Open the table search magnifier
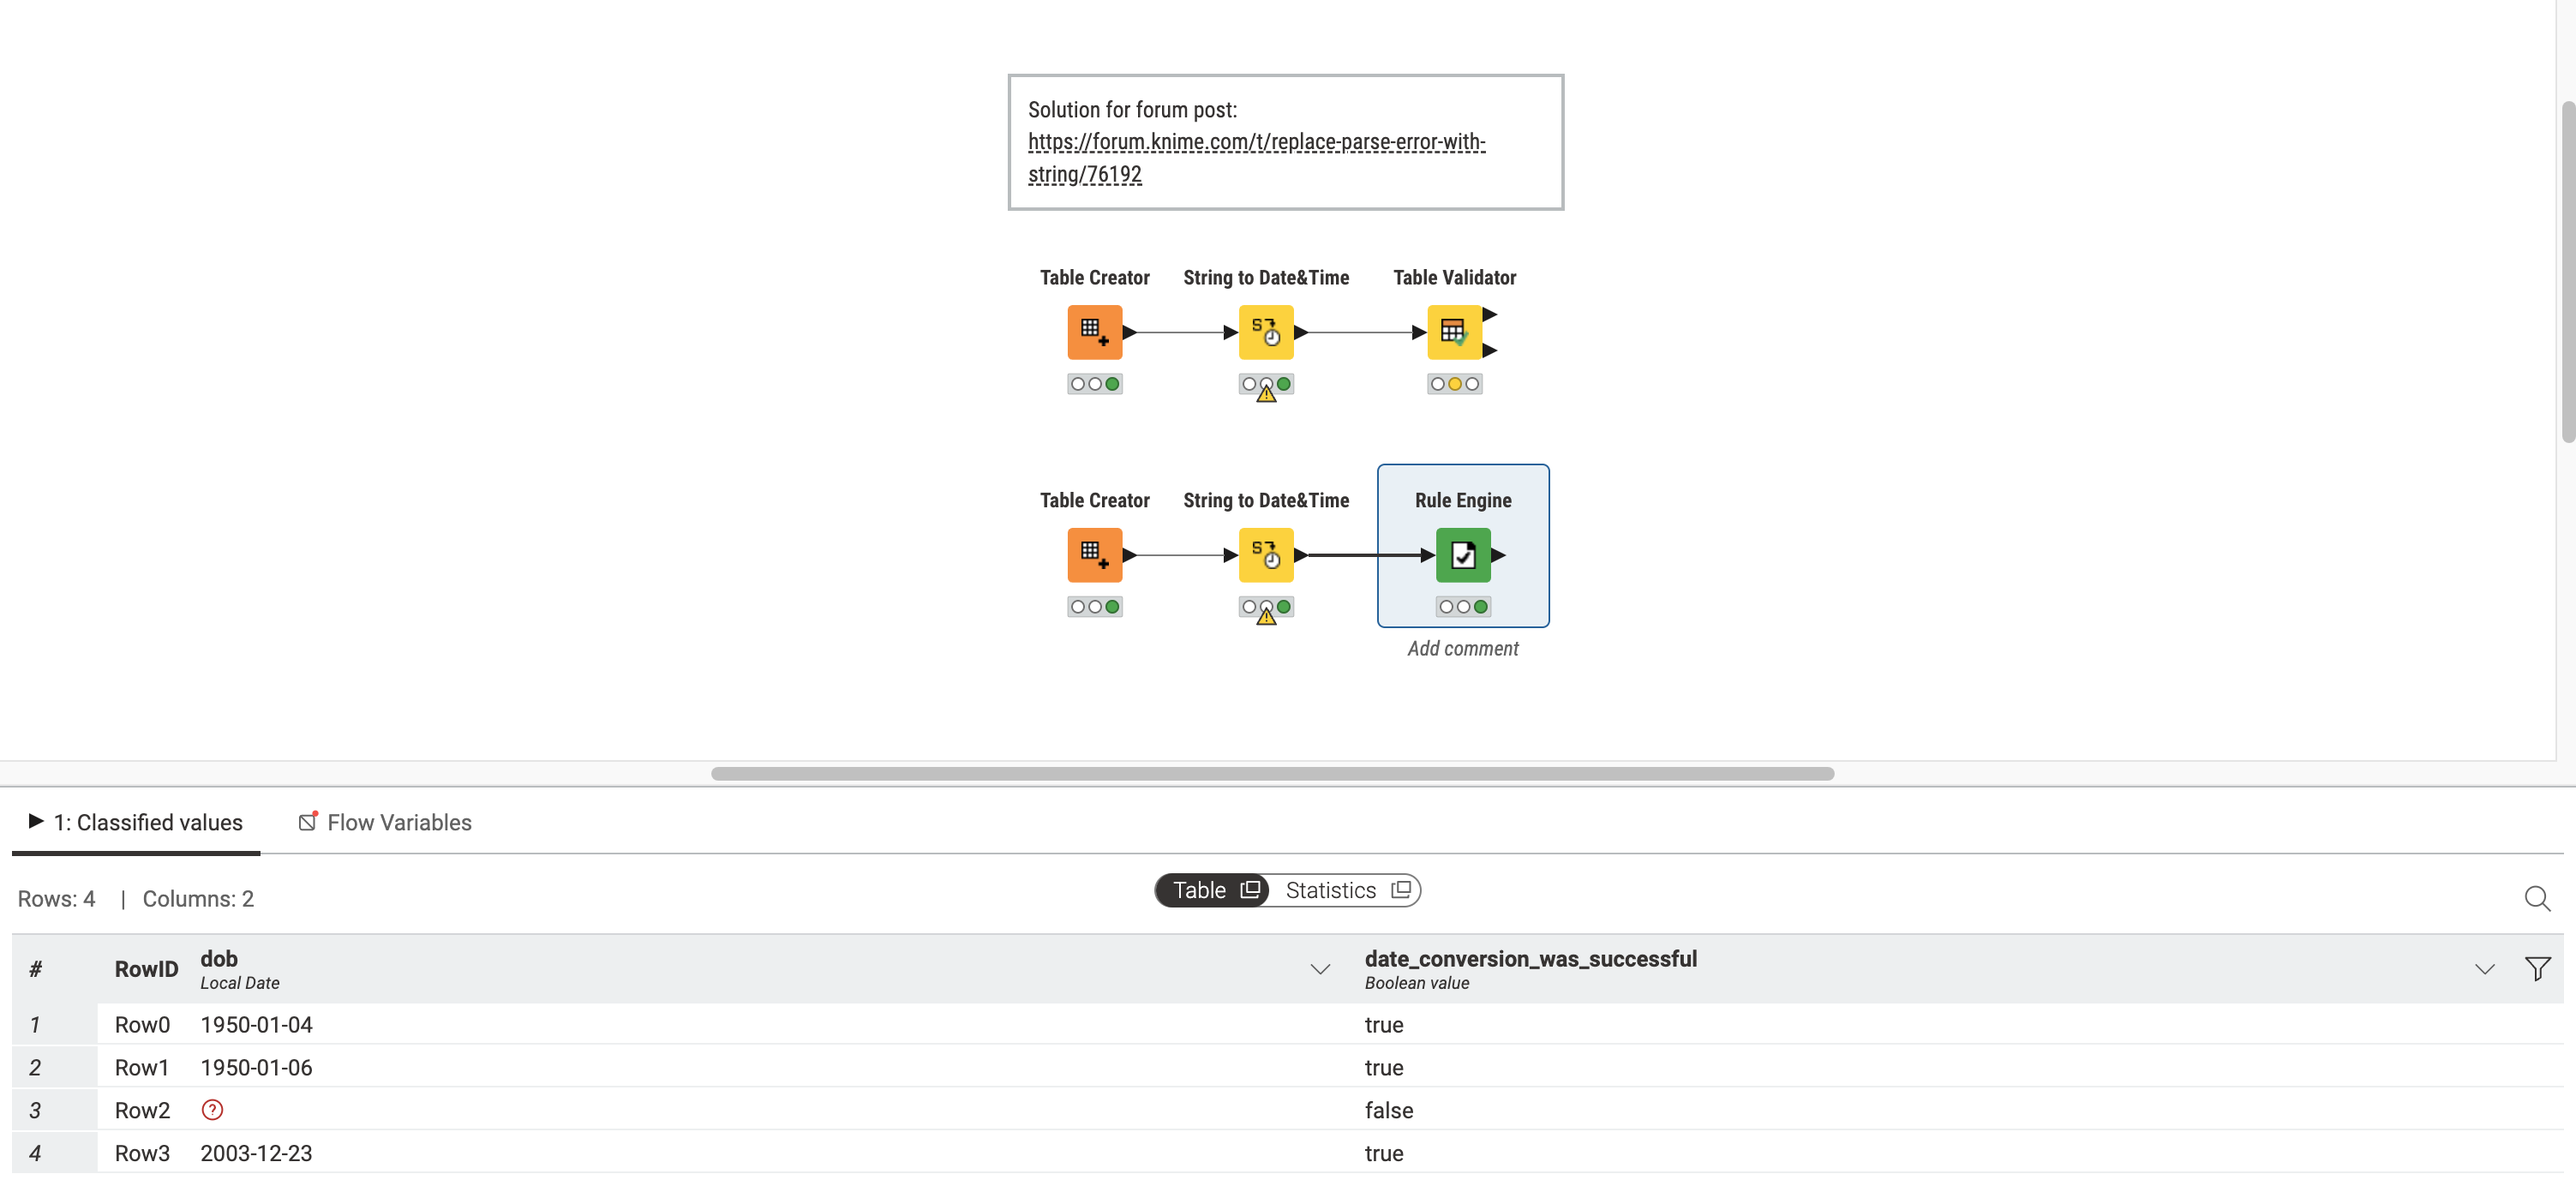Screen dimensions: 2576x1198 2536,898
